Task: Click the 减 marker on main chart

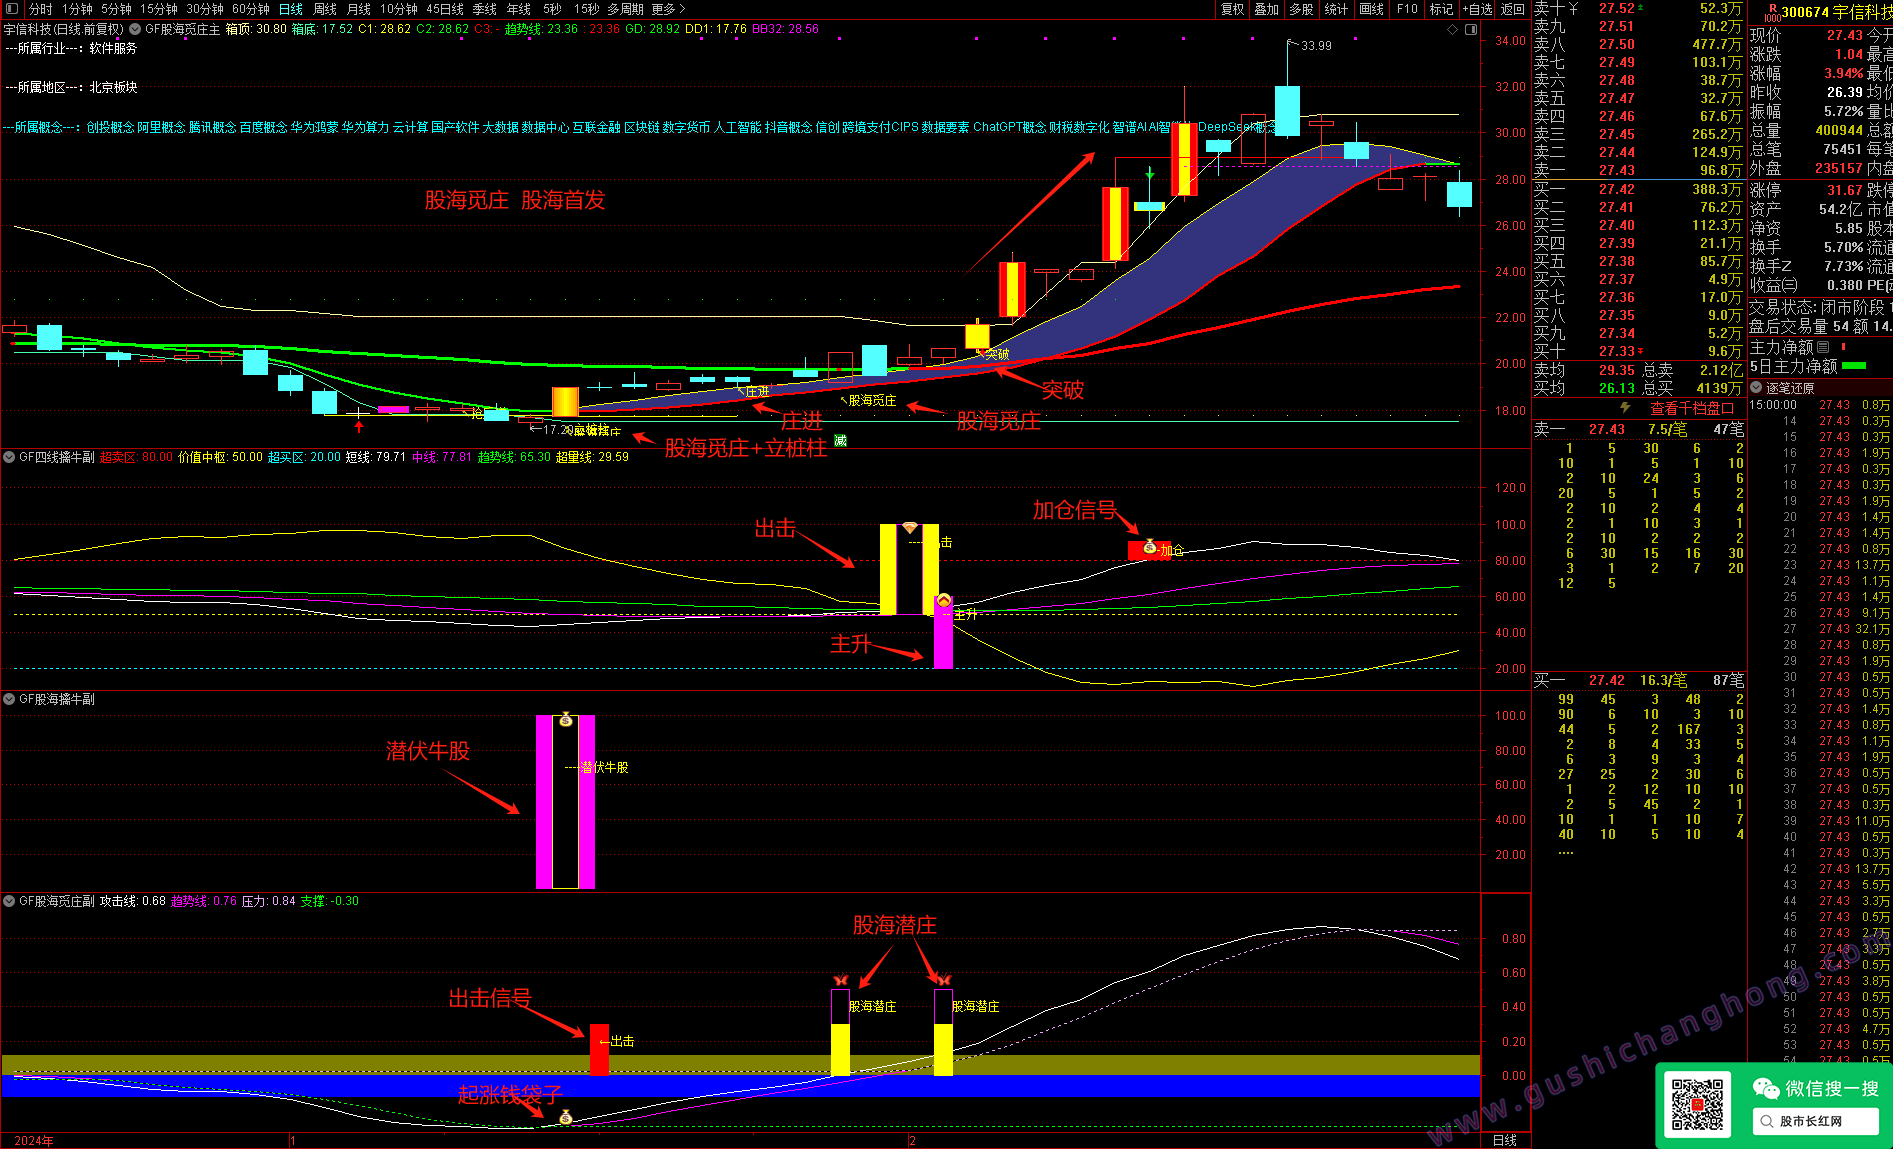Action: [x=840, y=440]
